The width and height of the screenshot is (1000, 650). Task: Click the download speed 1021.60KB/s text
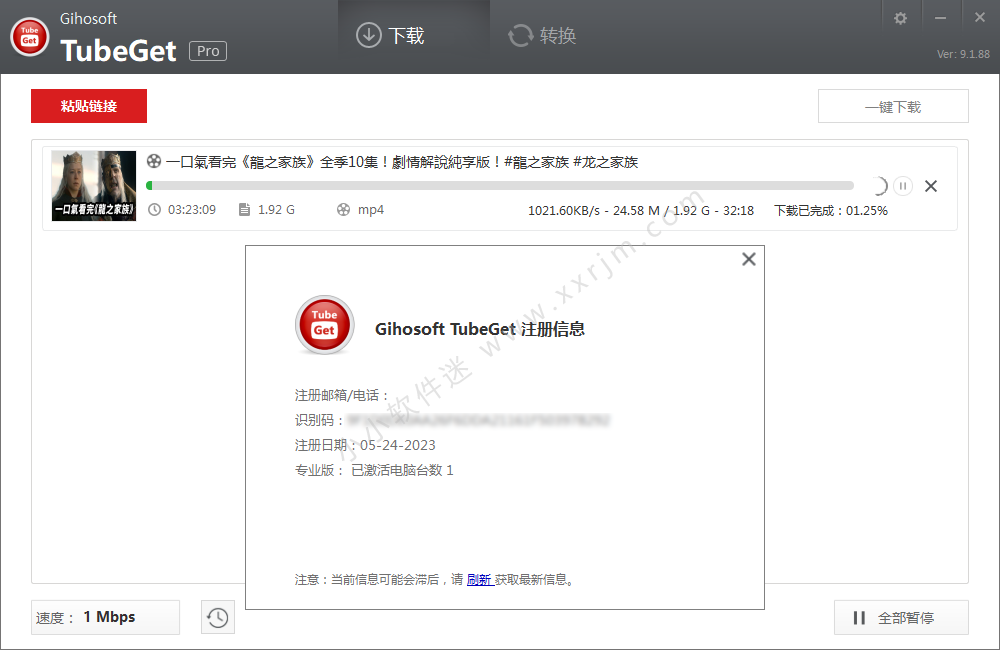[x=564, y=211]
